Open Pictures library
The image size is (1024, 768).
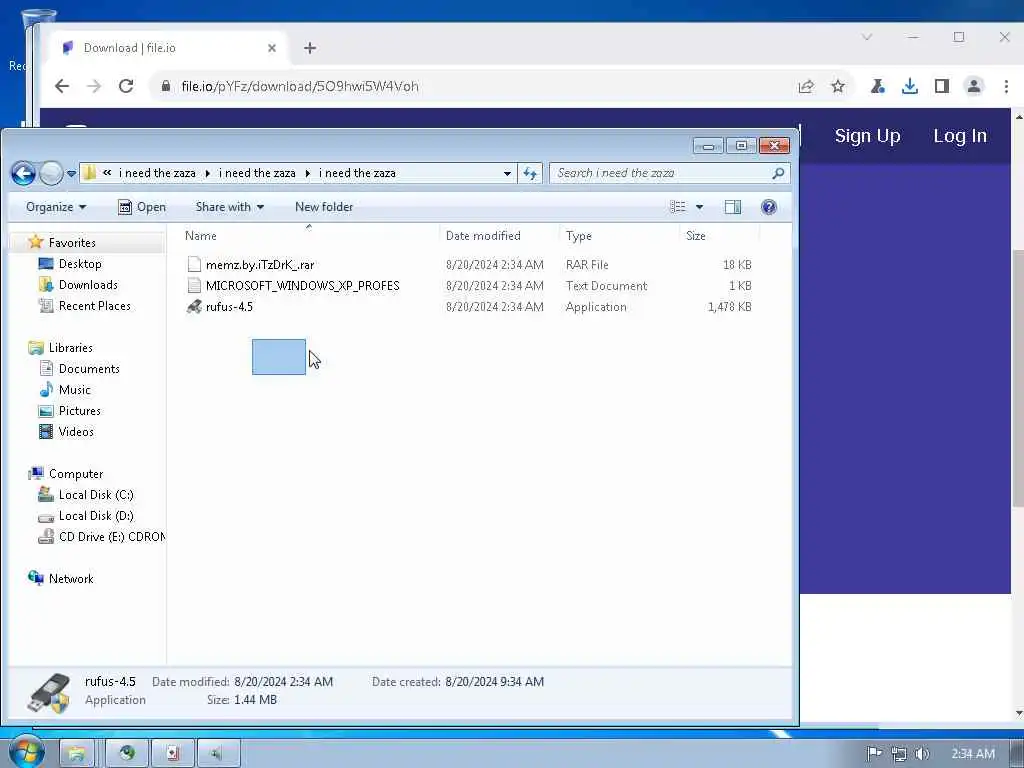pos(80,410)
